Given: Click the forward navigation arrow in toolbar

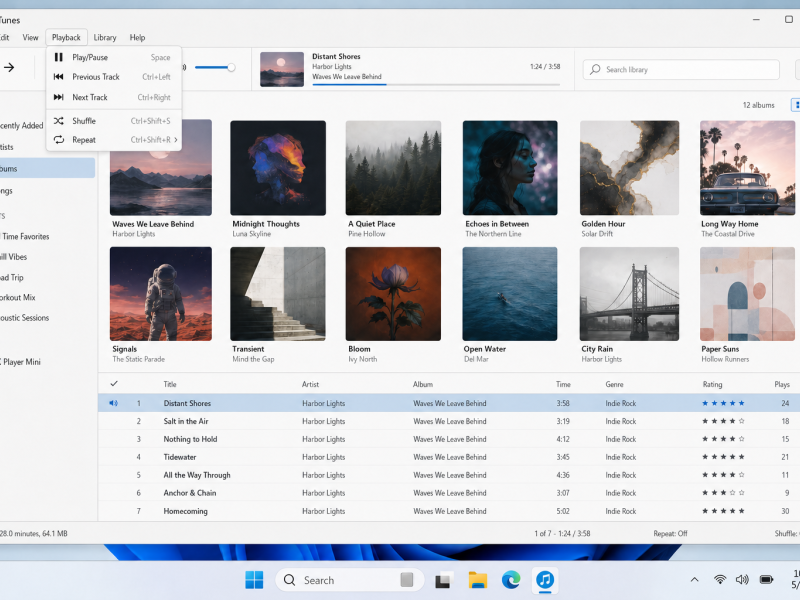Looking at the screenshot, I should [x=9, y=67].
